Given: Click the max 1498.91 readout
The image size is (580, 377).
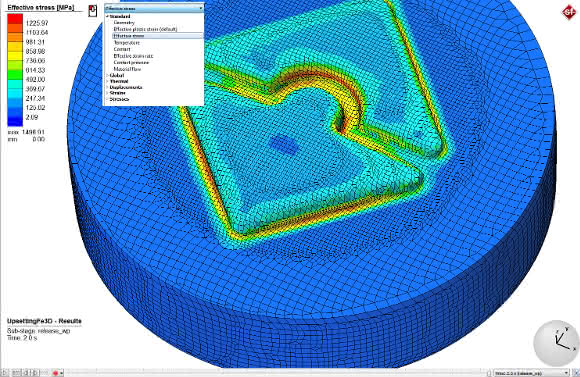Looking at the screenshot, I should pos(26,132).
